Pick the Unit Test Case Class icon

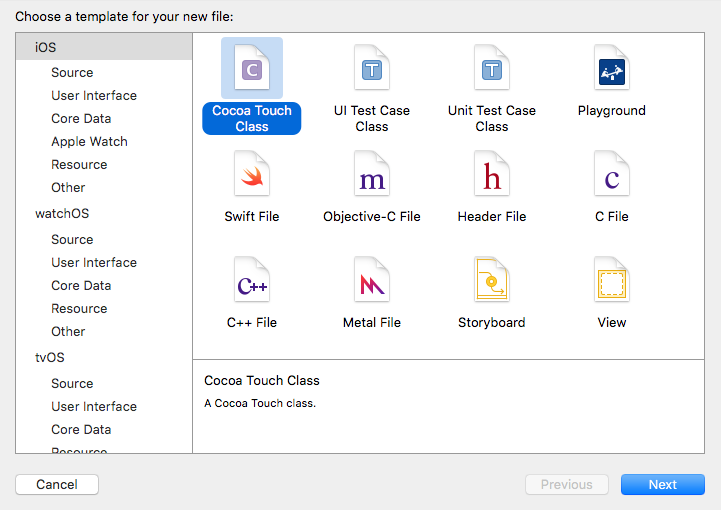(x=492, y=69)
